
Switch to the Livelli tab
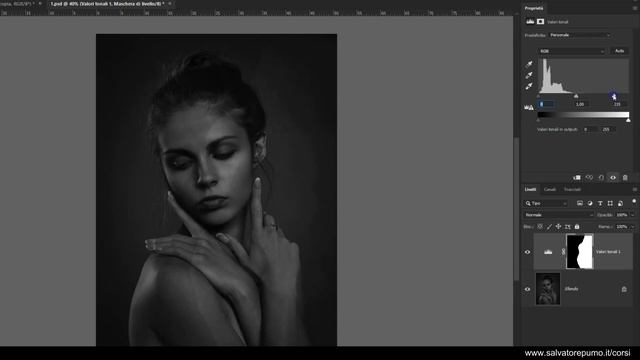(x=530, y=189)
